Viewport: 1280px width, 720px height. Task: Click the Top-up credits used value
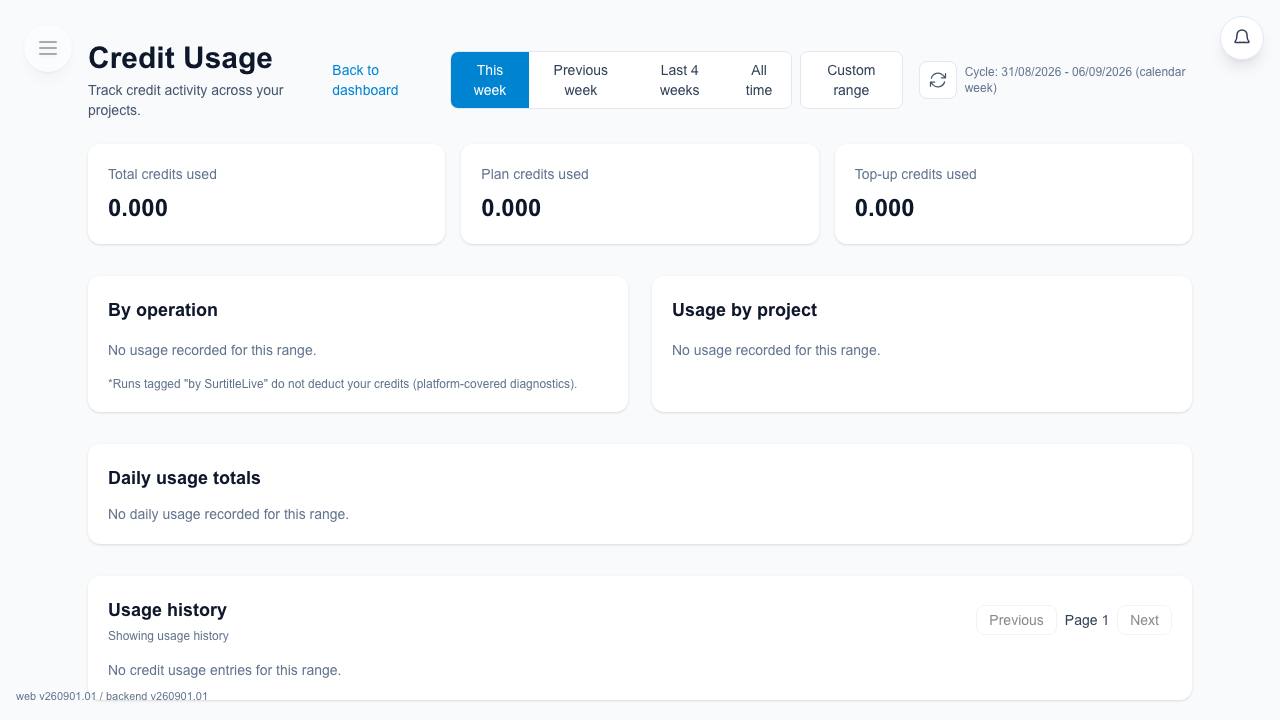tap(884, 208)
